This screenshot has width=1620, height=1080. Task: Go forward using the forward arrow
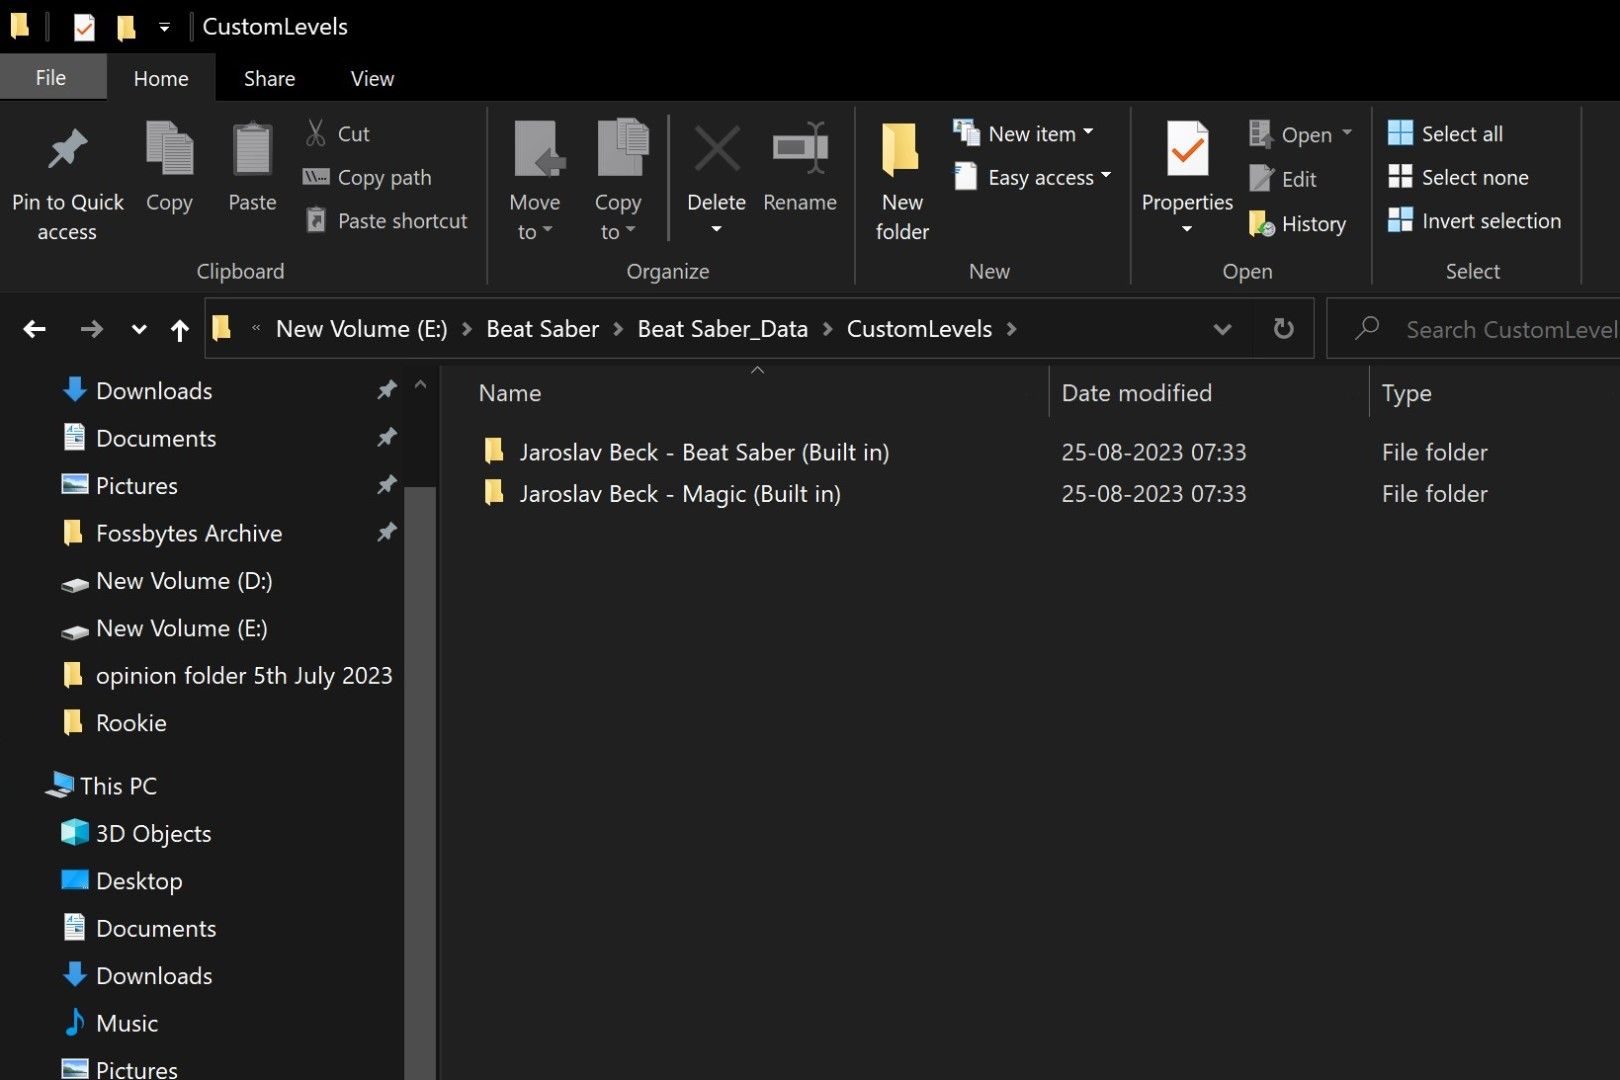pyautogui.click(x=91, y=329)
